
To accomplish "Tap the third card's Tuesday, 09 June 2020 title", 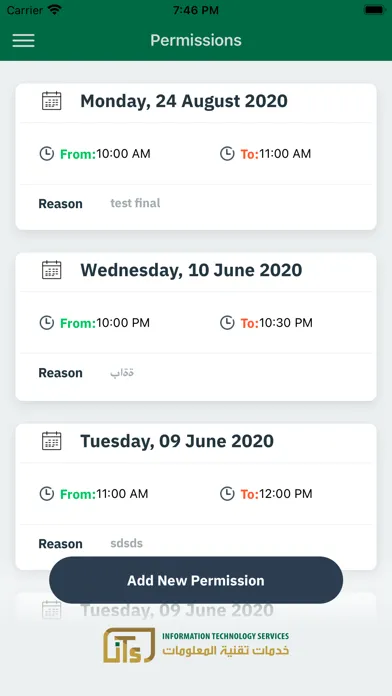I will (x=177, y=441).
